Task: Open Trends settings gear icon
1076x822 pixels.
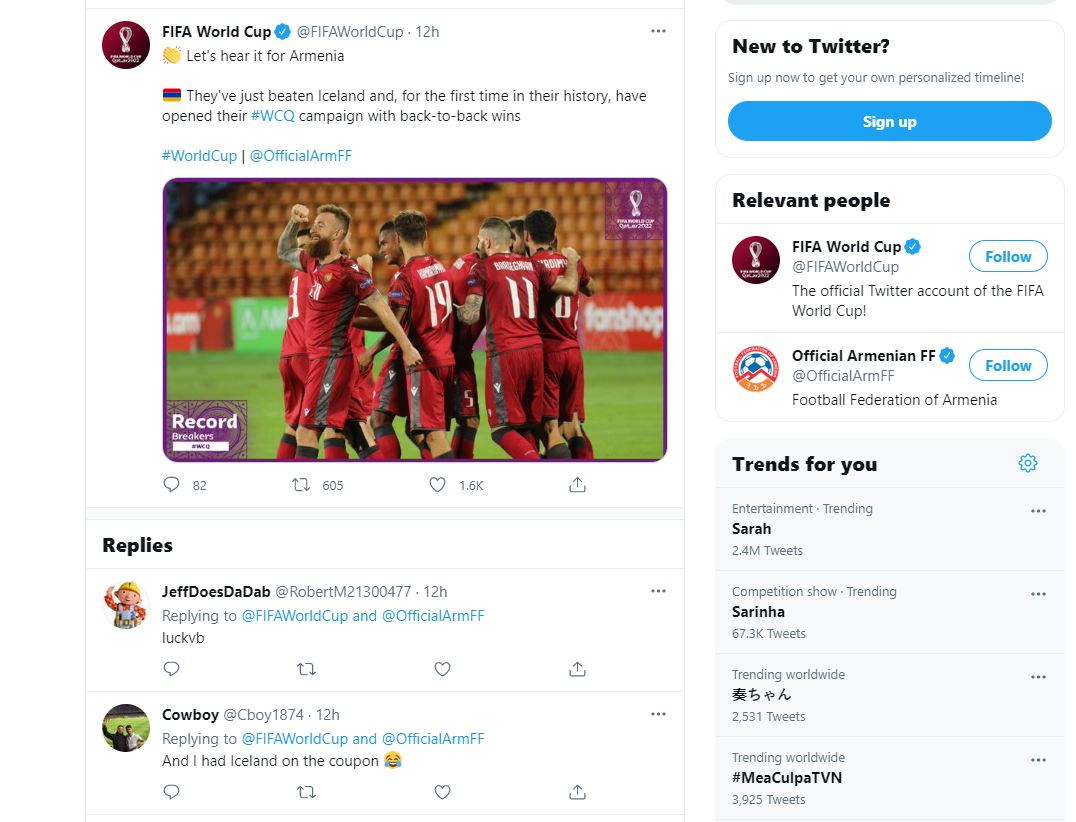Action: tap(1027, 463)
